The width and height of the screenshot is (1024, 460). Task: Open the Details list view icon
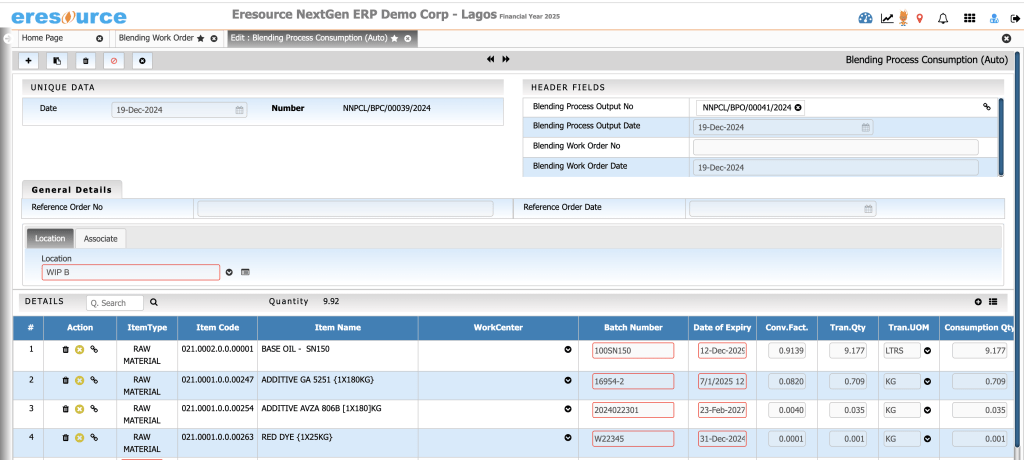pos(993,302)
